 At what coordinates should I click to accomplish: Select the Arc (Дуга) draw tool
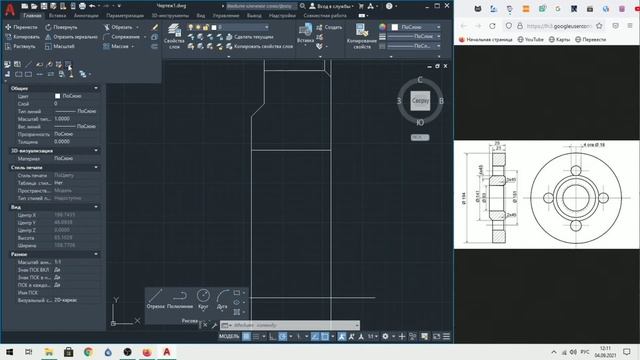pyautogui.click(x=222, y=299)
